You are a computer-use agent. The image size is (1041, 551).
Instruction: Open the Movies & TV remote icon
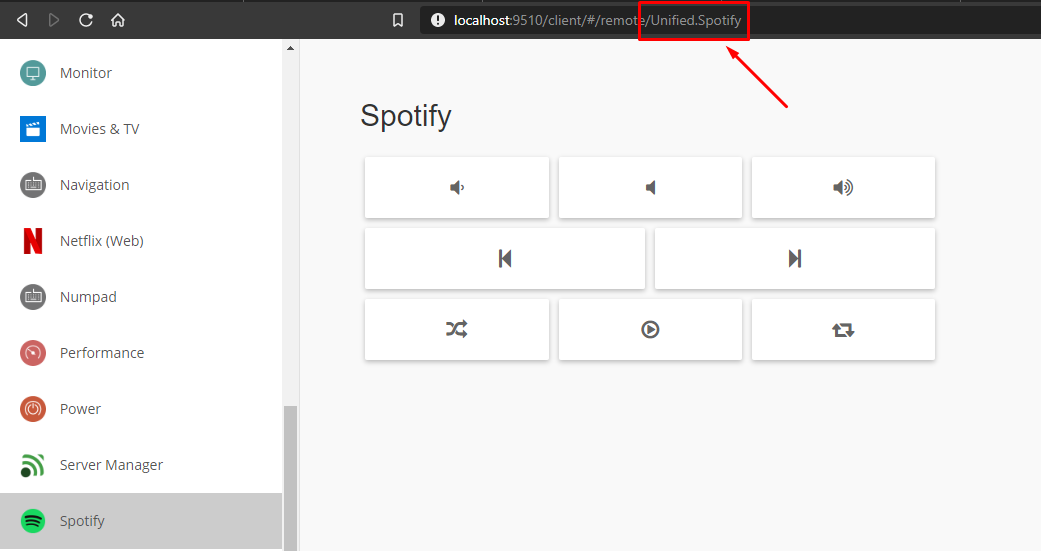[x=33, y=129]
